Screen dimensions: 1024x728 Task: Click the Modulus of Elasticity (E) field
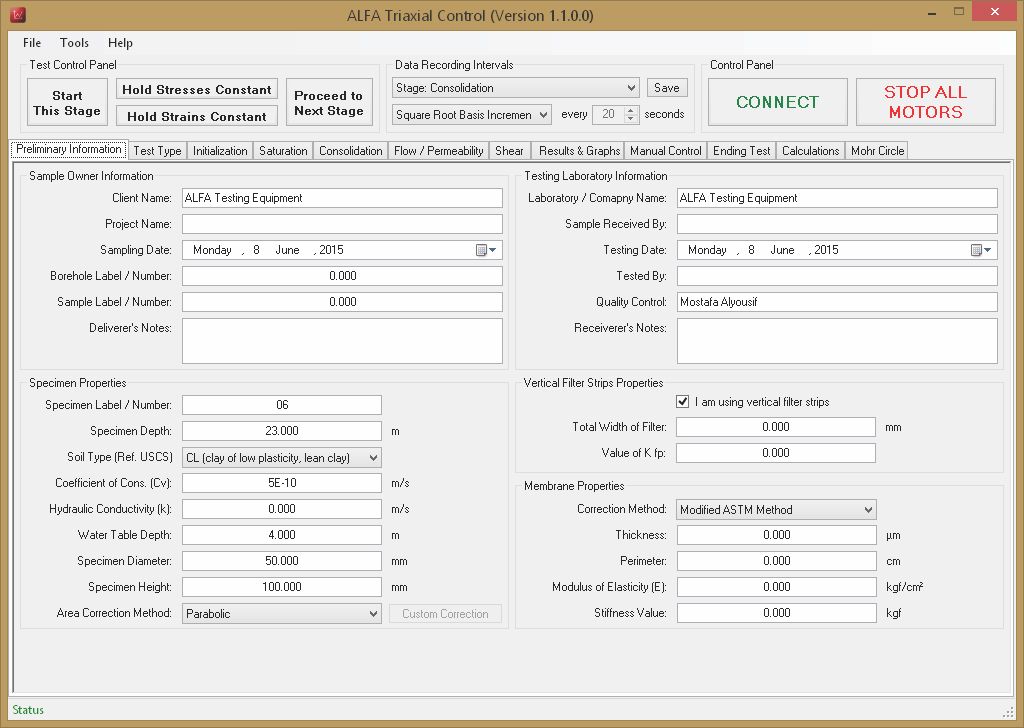(776, 587)
